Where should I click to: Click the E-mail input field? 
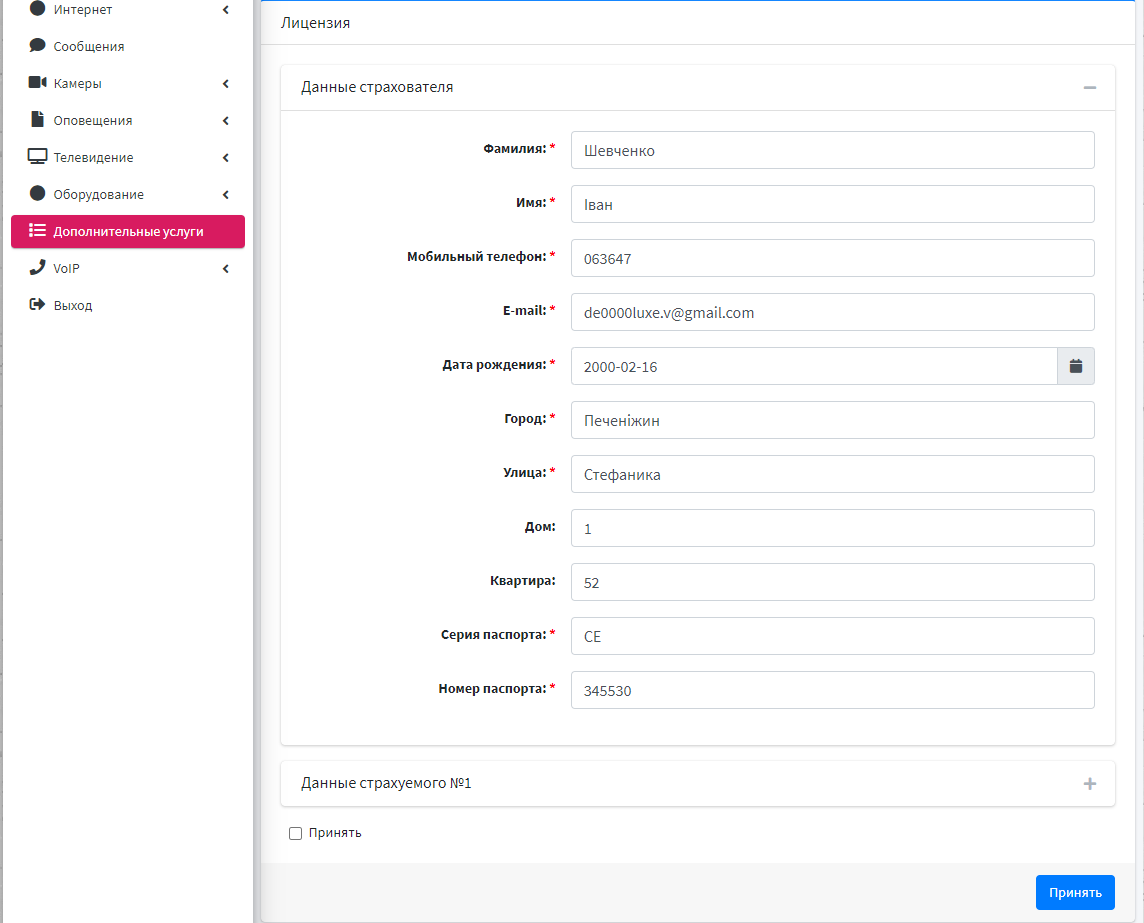pyautogui.click(x=832, y=312)
